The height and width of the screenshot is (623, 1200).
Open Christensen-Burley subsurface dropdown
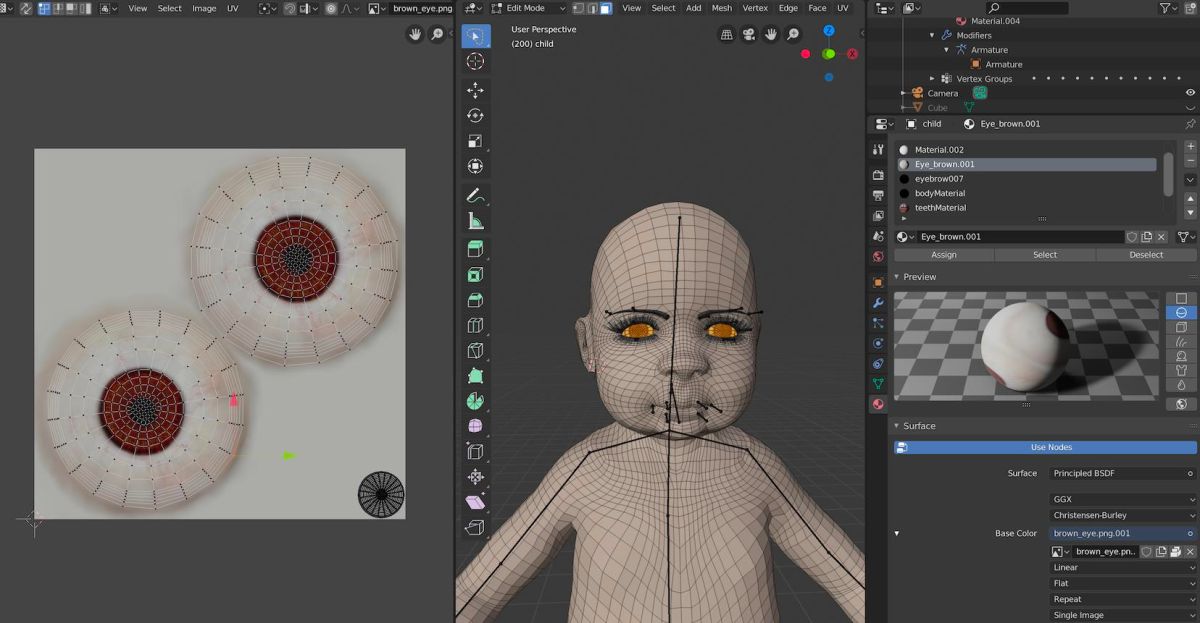point(1122,515)
